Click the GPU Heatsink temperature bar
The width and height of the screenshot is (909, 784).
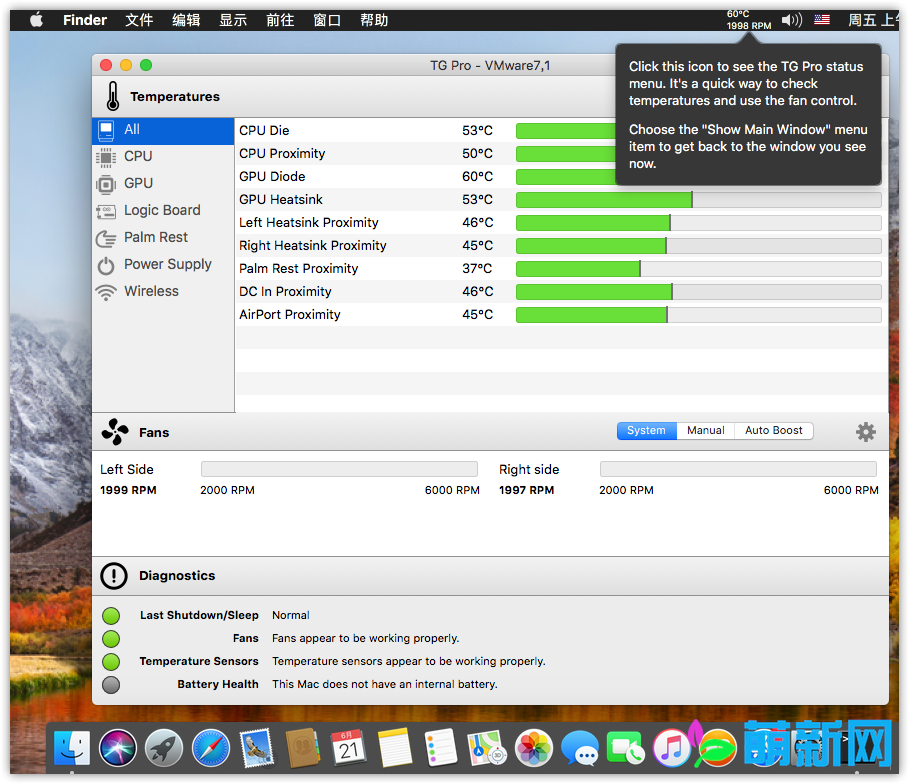tap(699, 200)
